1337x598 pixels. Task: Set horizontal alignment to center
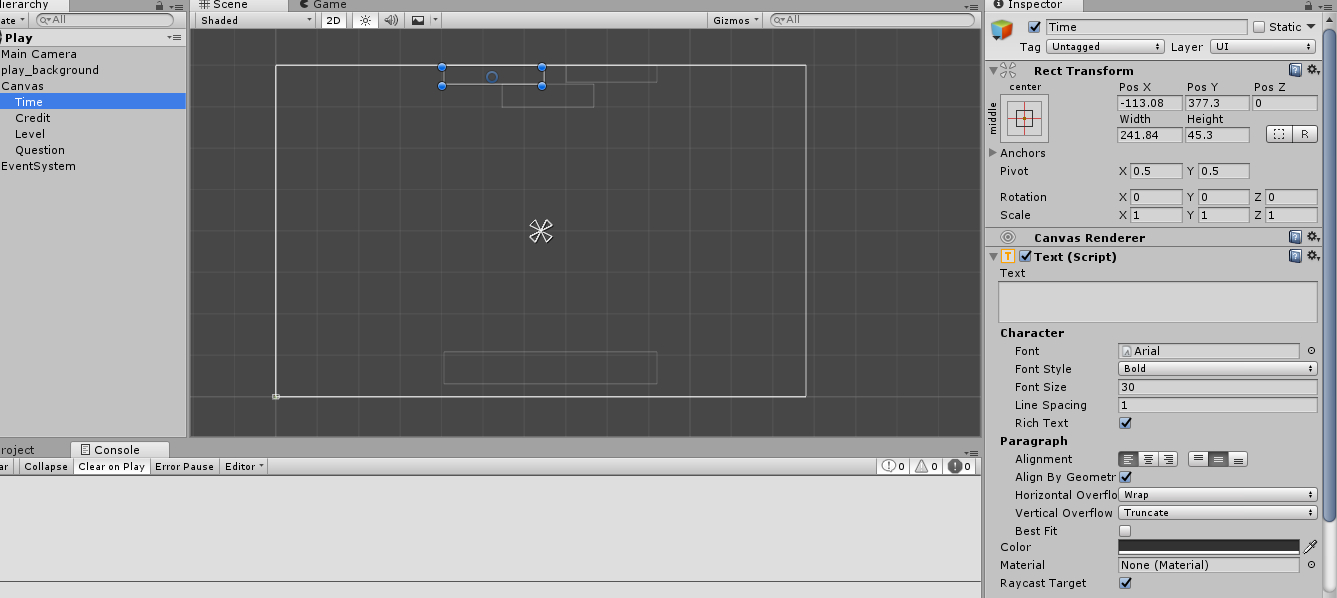[x=1148, y=459]
